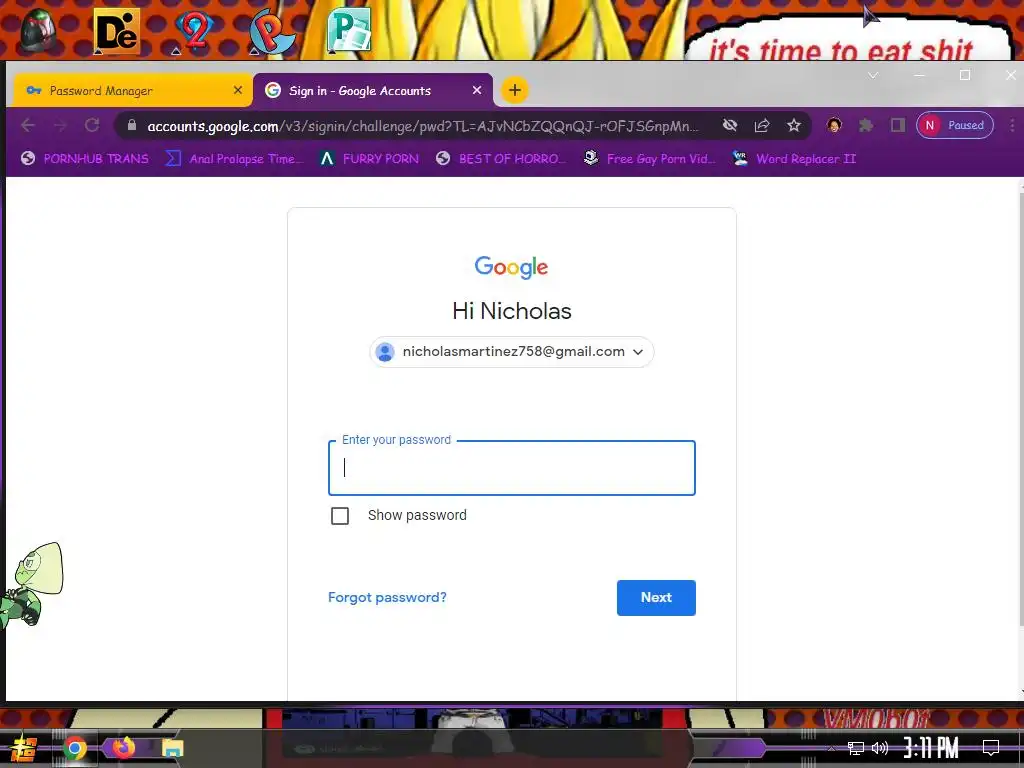Image resolution: width=1024 pixels, height=768 pixels.
Task: Open the 3:11 PM clock
Action: (x=931, y=748)
